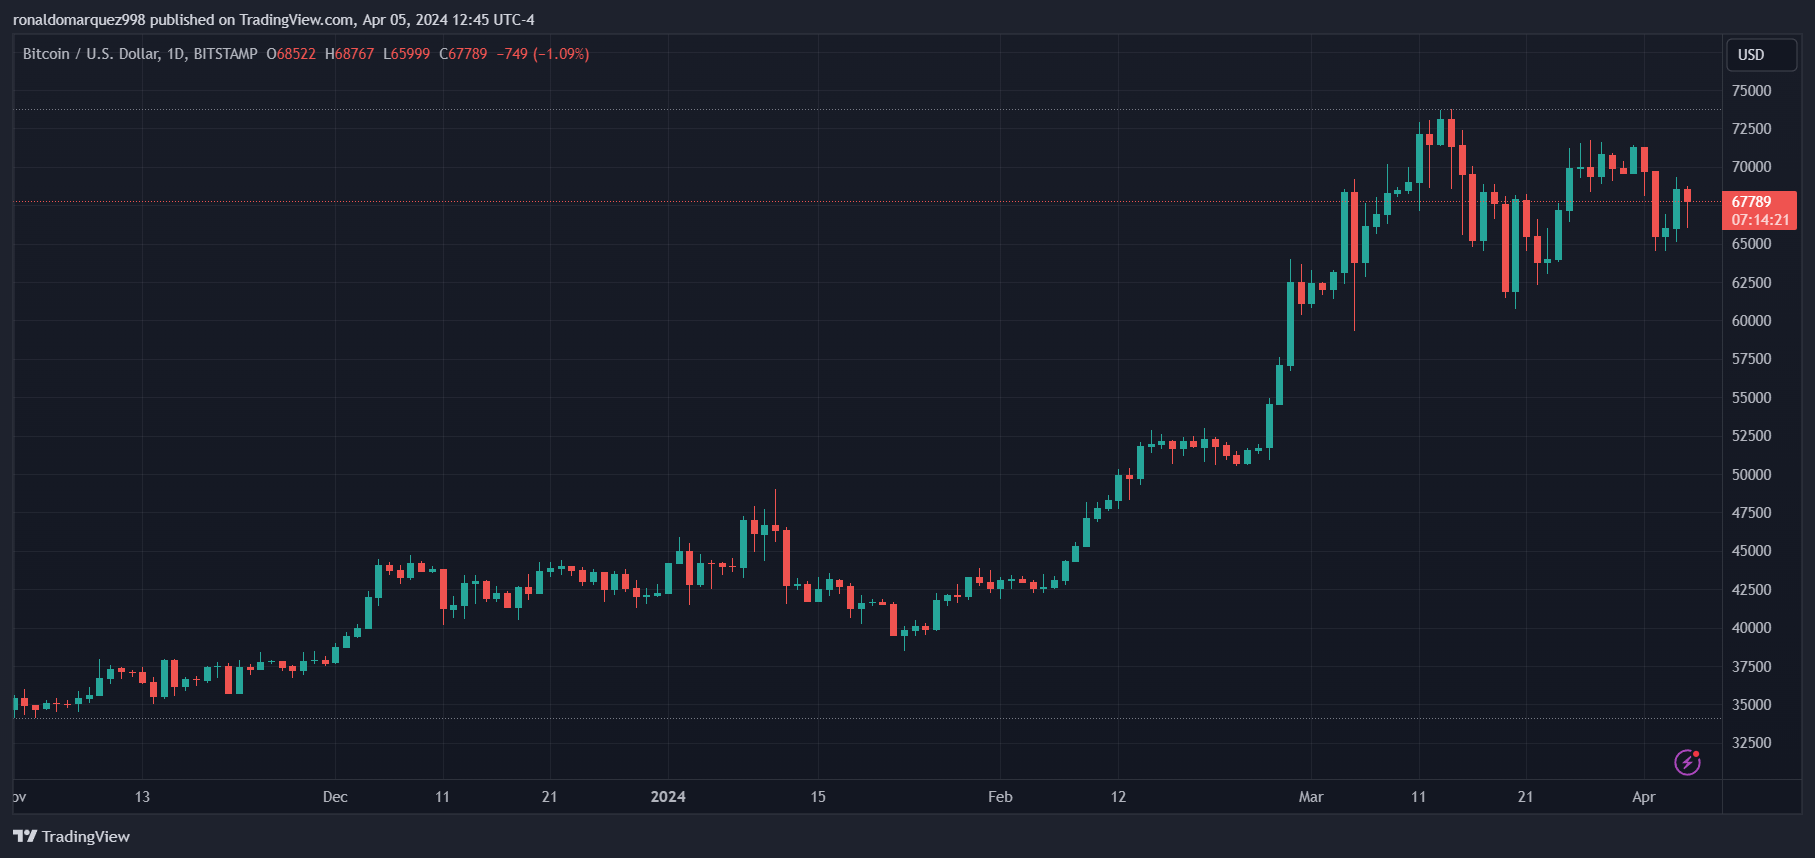Click the 75000 price axis label
The height and width of the screenshot is (858, 1815).
[1751, 91]
